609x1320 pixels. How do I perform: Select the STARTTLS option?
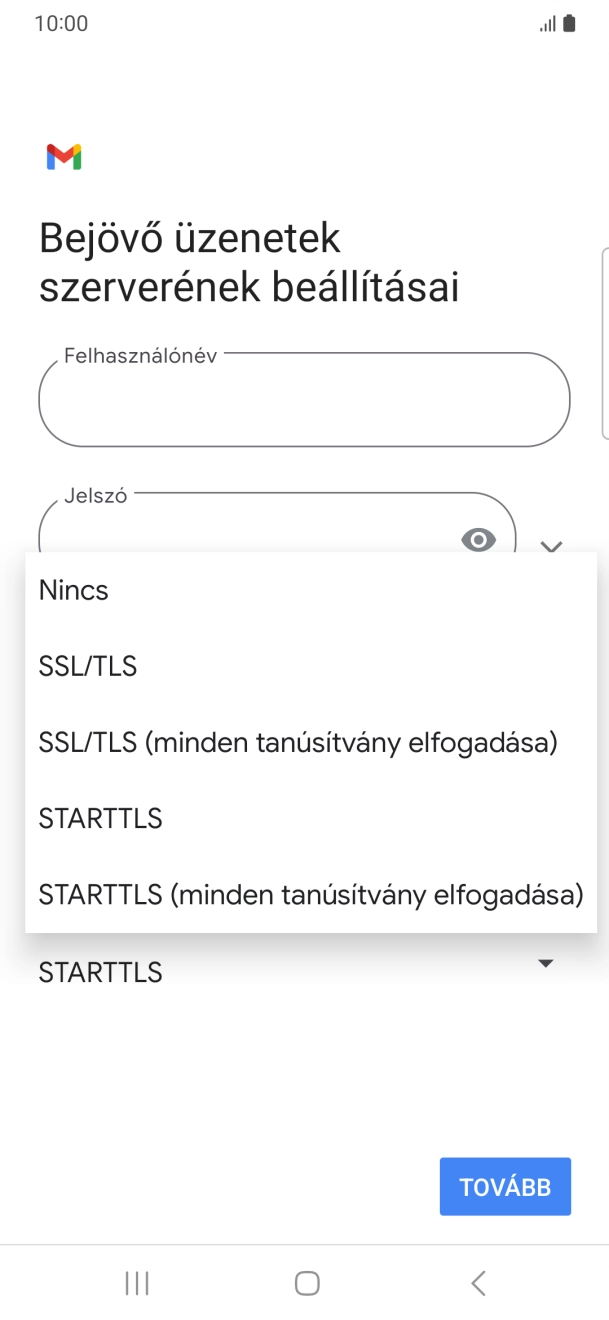[100, 818]
